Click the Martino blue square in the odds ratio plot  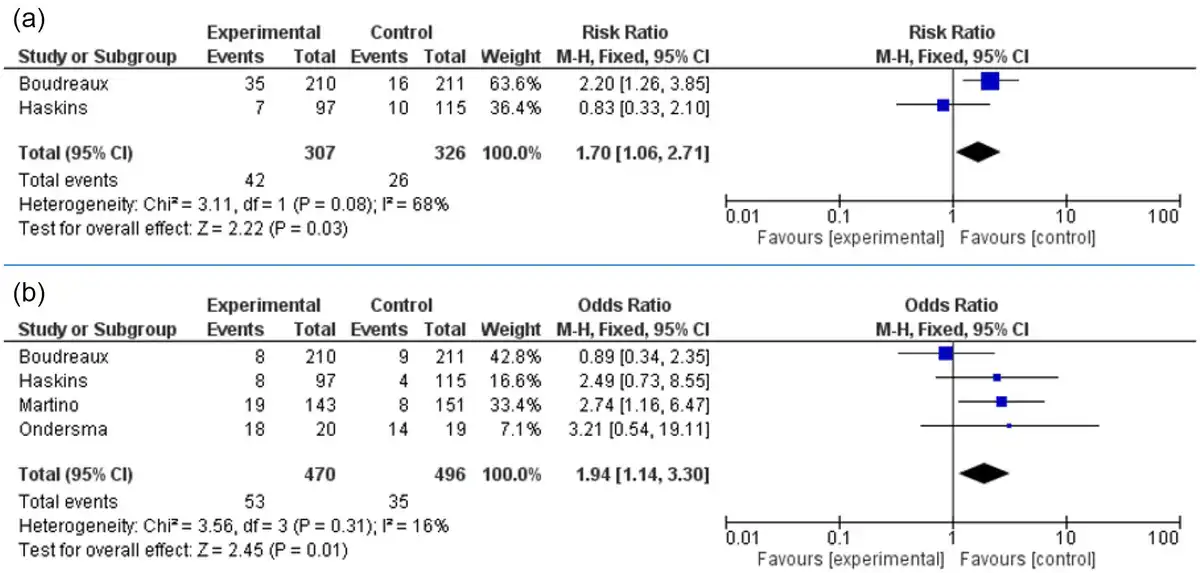pyautogui.click(x=1001, y=401)
